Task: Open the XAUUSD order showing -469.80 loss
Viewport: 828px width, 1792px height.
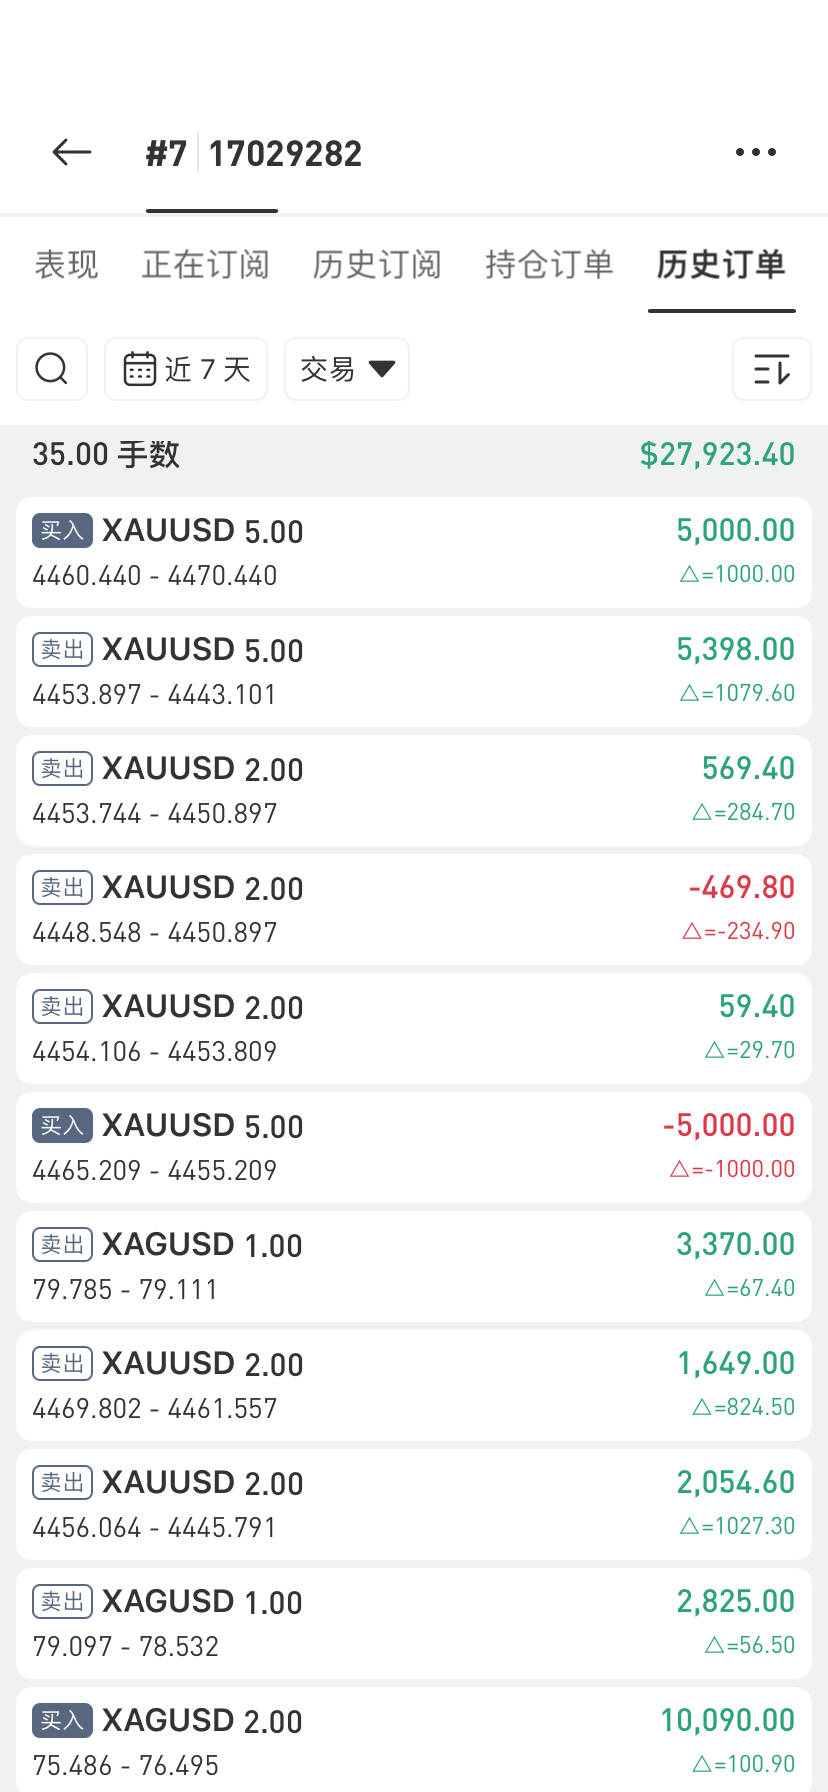Action: coord(413,909)
